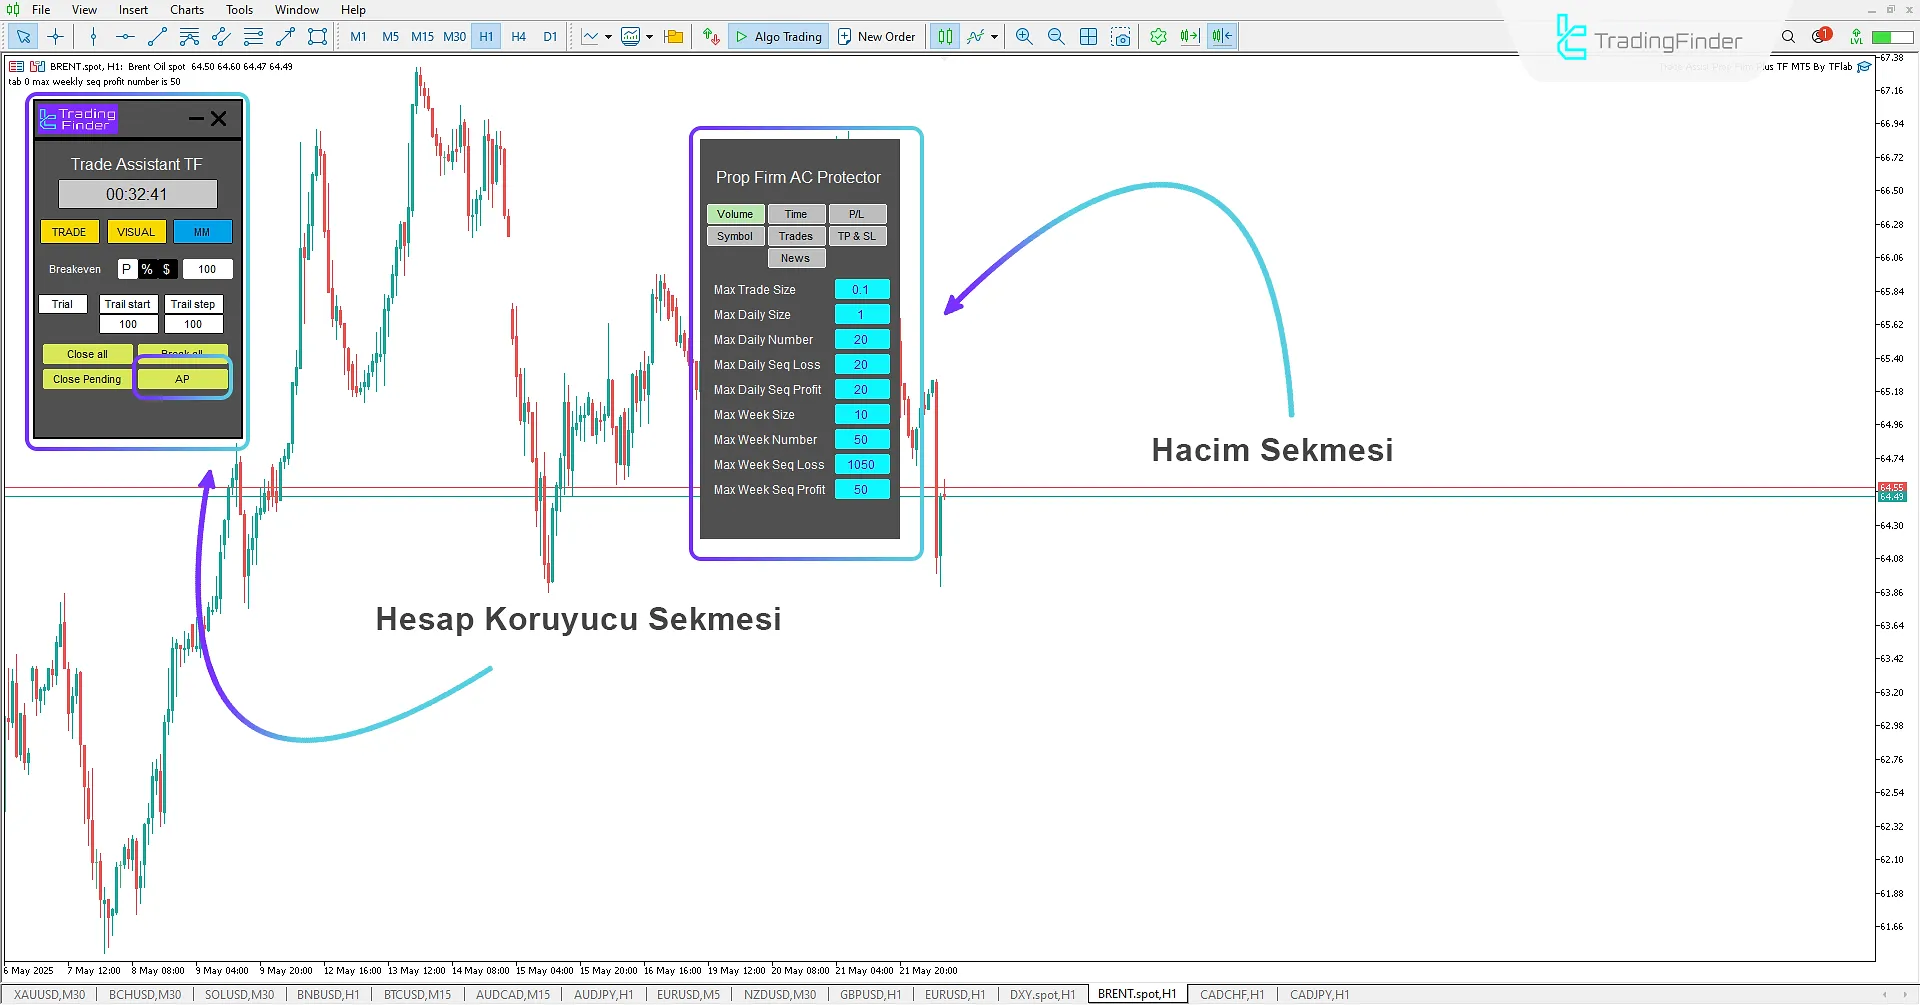
Task: Tile the chart windows
Action: click(1088, 36)
